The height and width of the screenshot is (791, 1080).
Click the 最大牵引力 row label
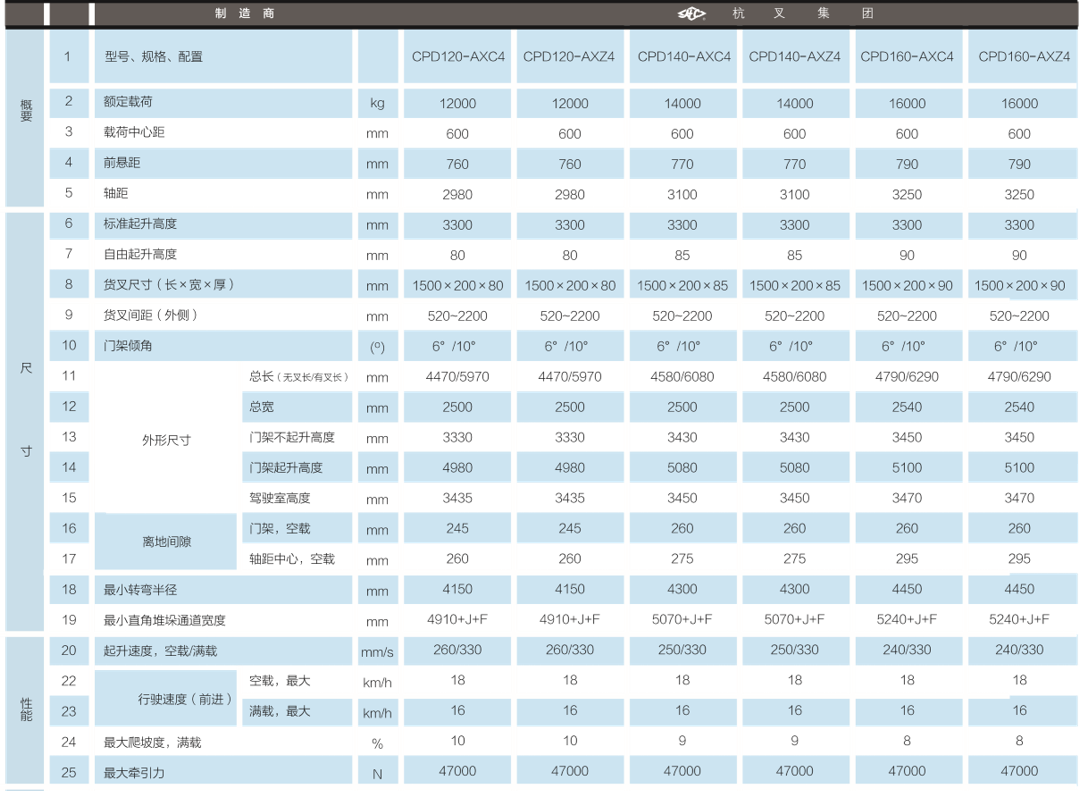pyautogui.click(x=134, y=772)
